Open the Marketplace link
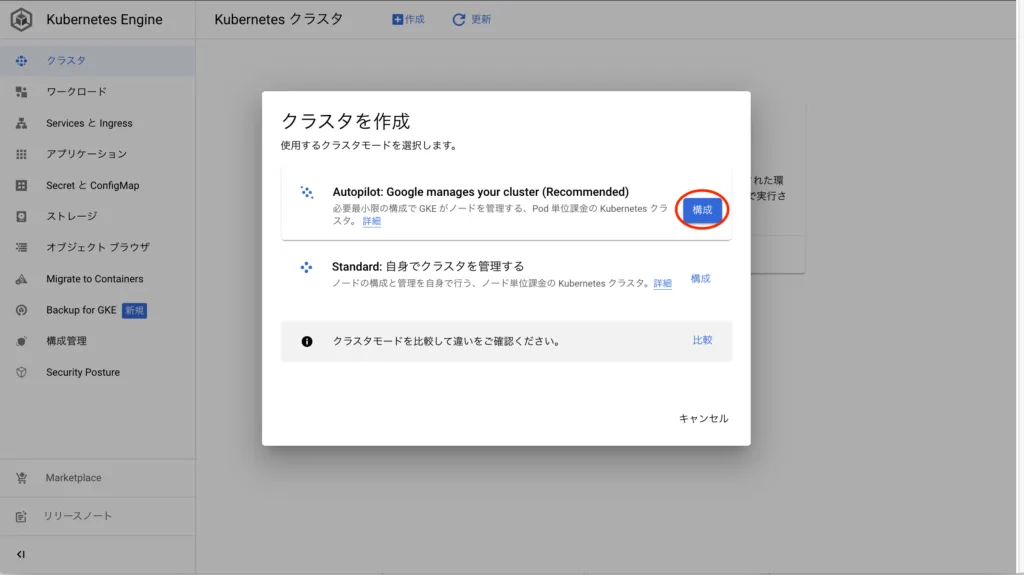Screen dimensions: 1024x575 (x=97, y=478)
